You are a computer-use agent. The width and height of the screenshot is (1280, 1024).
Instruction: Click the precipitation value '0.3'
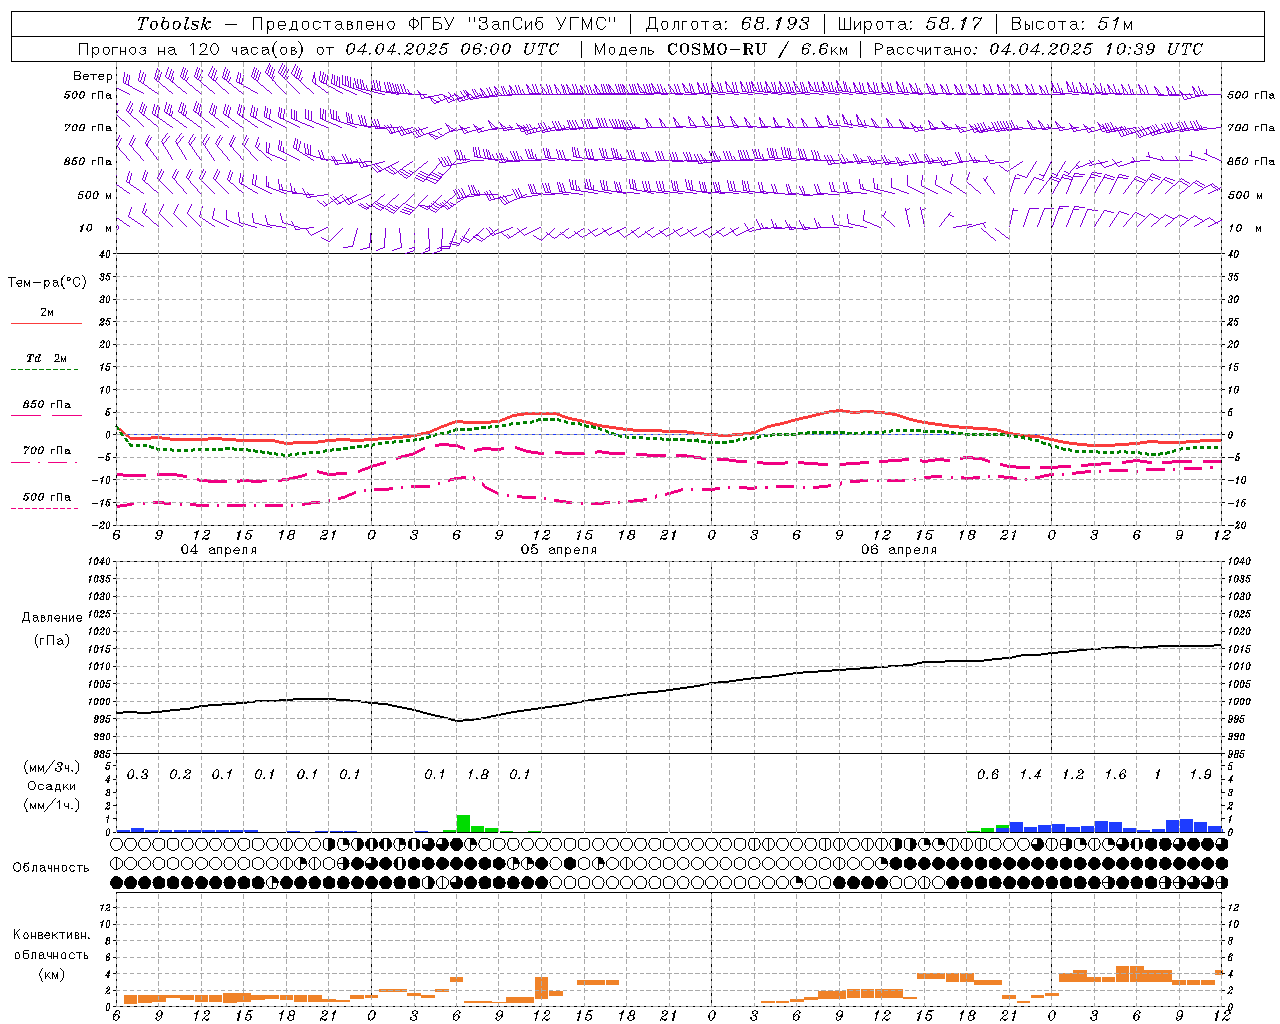pos(138,775)
